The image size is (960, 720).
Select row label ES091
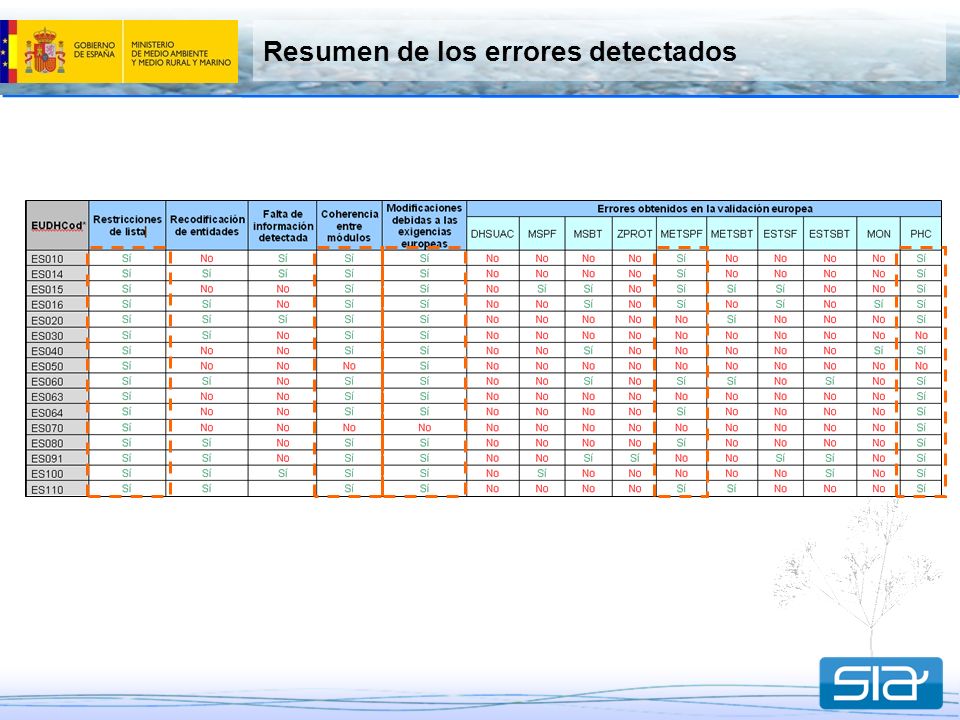47,458
